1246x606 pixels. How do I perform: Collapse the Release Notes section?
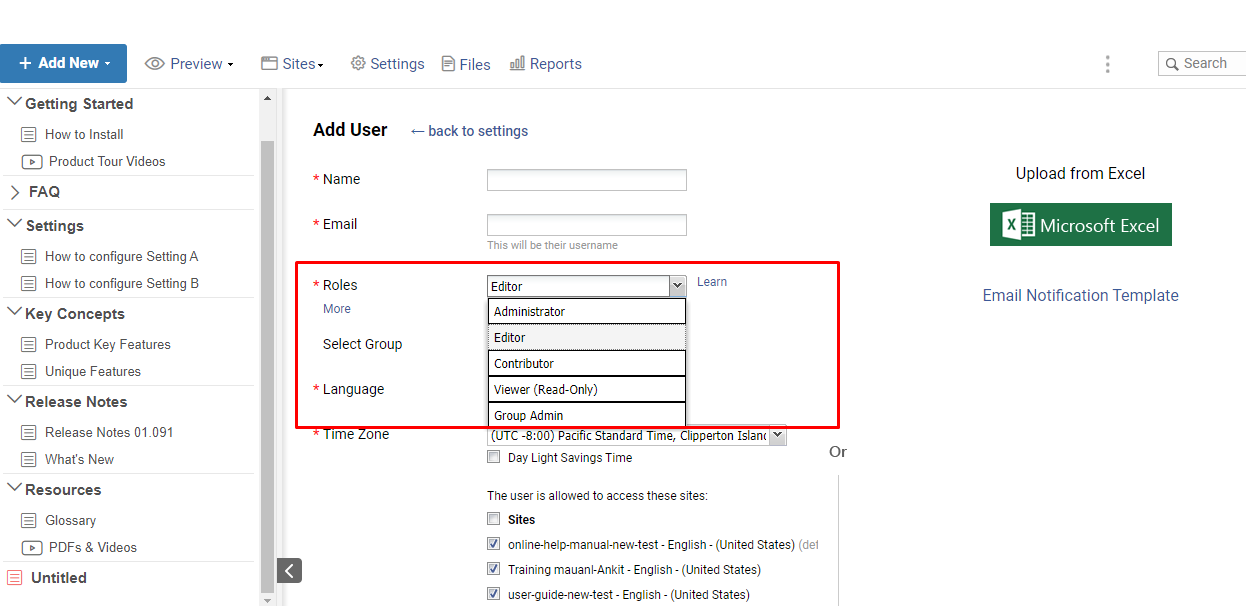14,401
